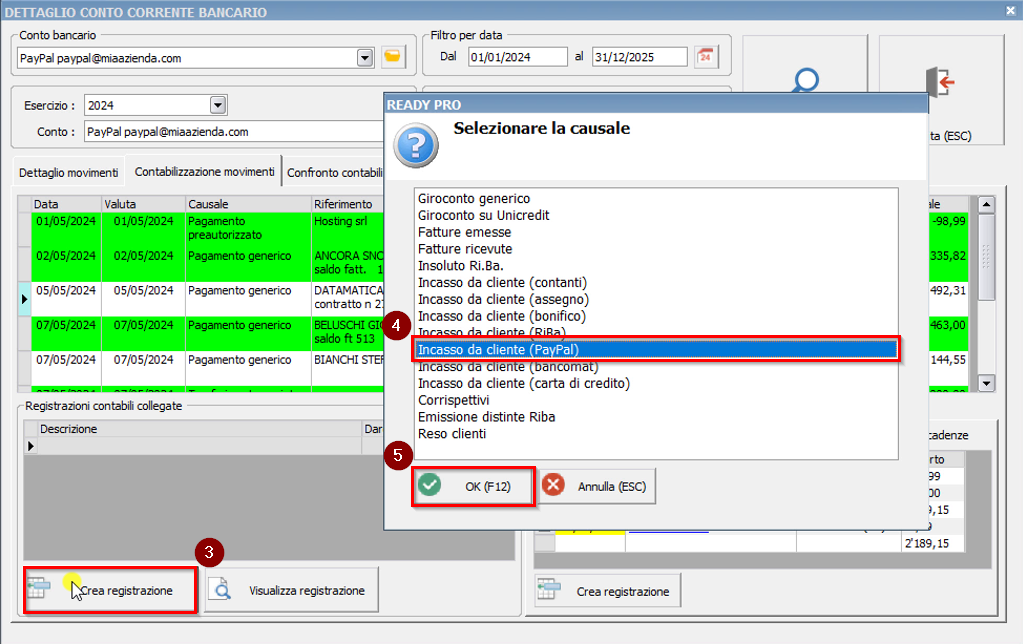Click the Hosting srl reference cell
This screenshot has height=644, width=1023.
348,228
